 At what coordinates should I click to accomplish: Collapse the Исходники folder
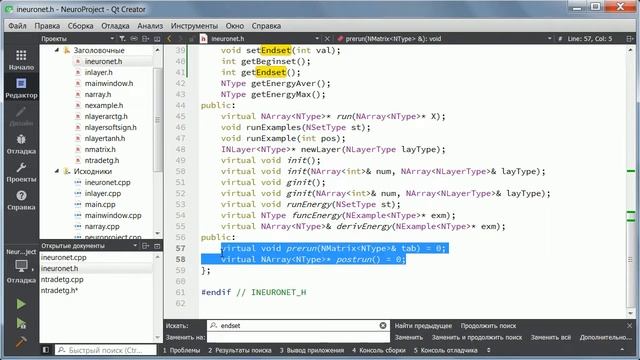coord(57,171)
